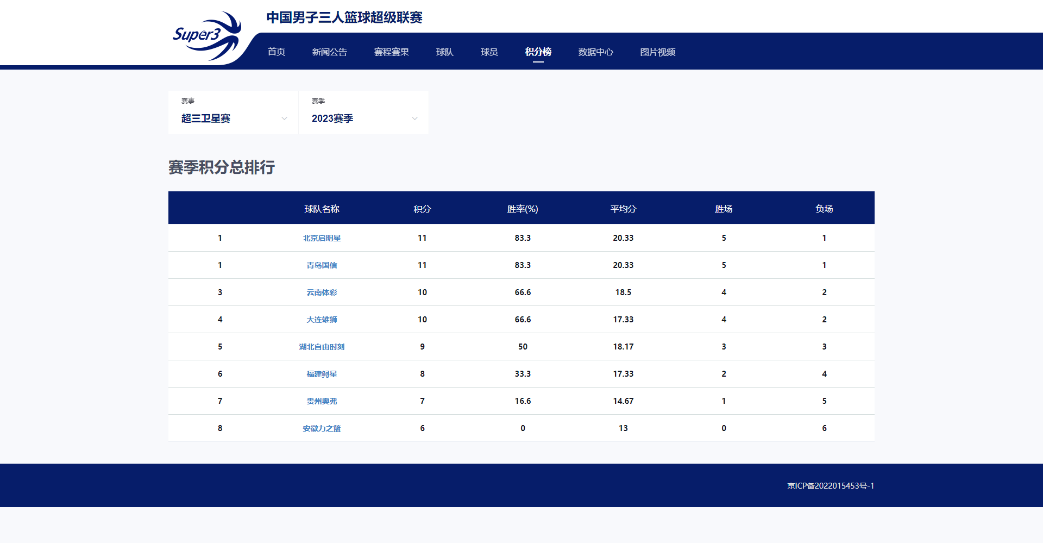1043x543 pixels.
Task: Open the 数据中心 data center page
Action: click(595, 52)
